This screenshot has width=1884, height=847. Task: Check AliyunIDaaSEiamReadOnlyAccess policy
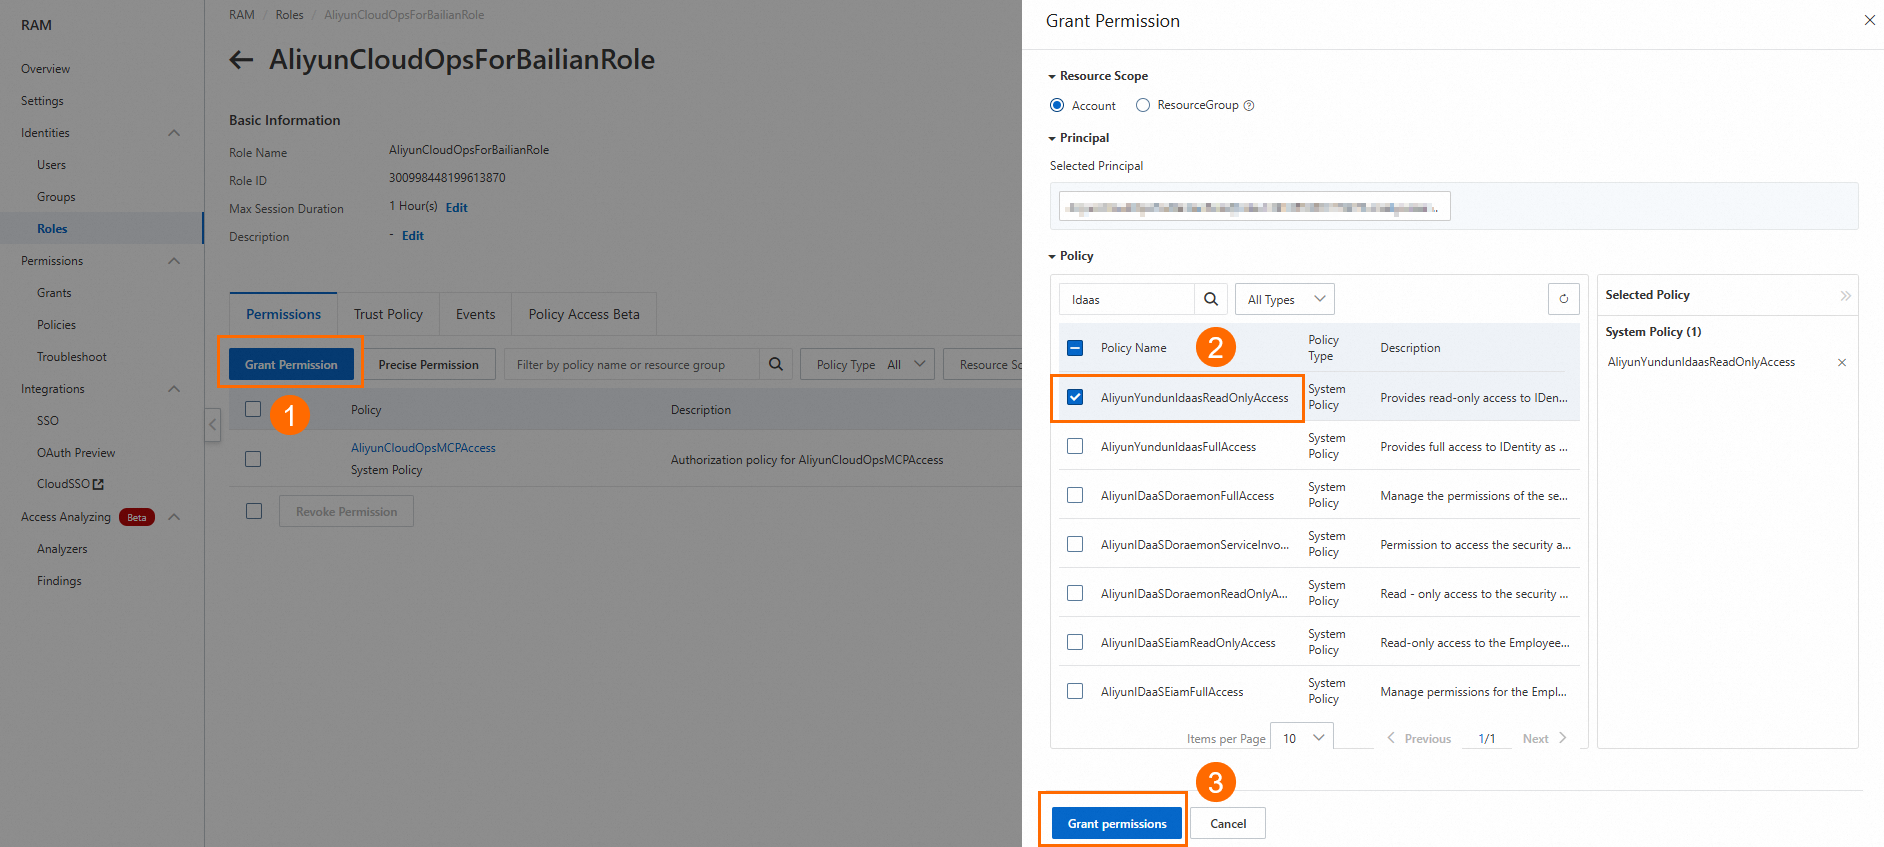[1075, 642]
